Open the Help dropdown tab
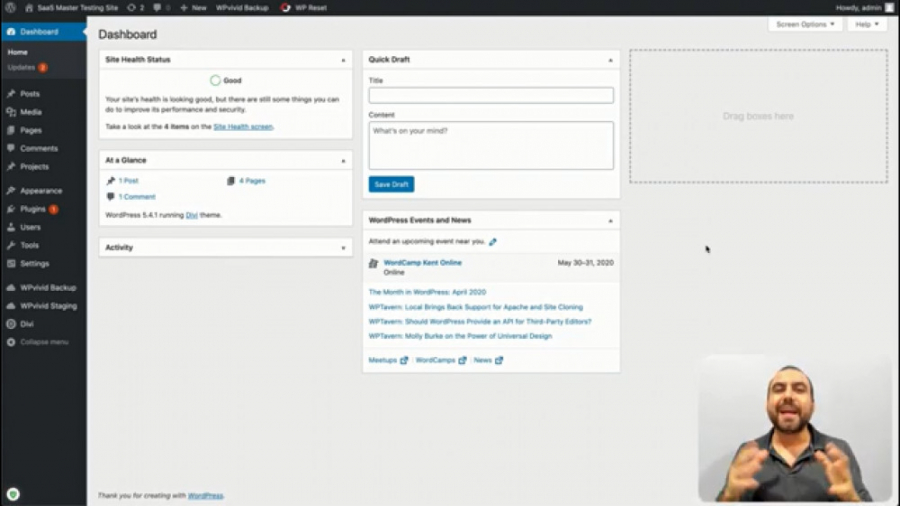Image resolution: width=900 pixels, height=506 pixels. (x=867, y=24)
